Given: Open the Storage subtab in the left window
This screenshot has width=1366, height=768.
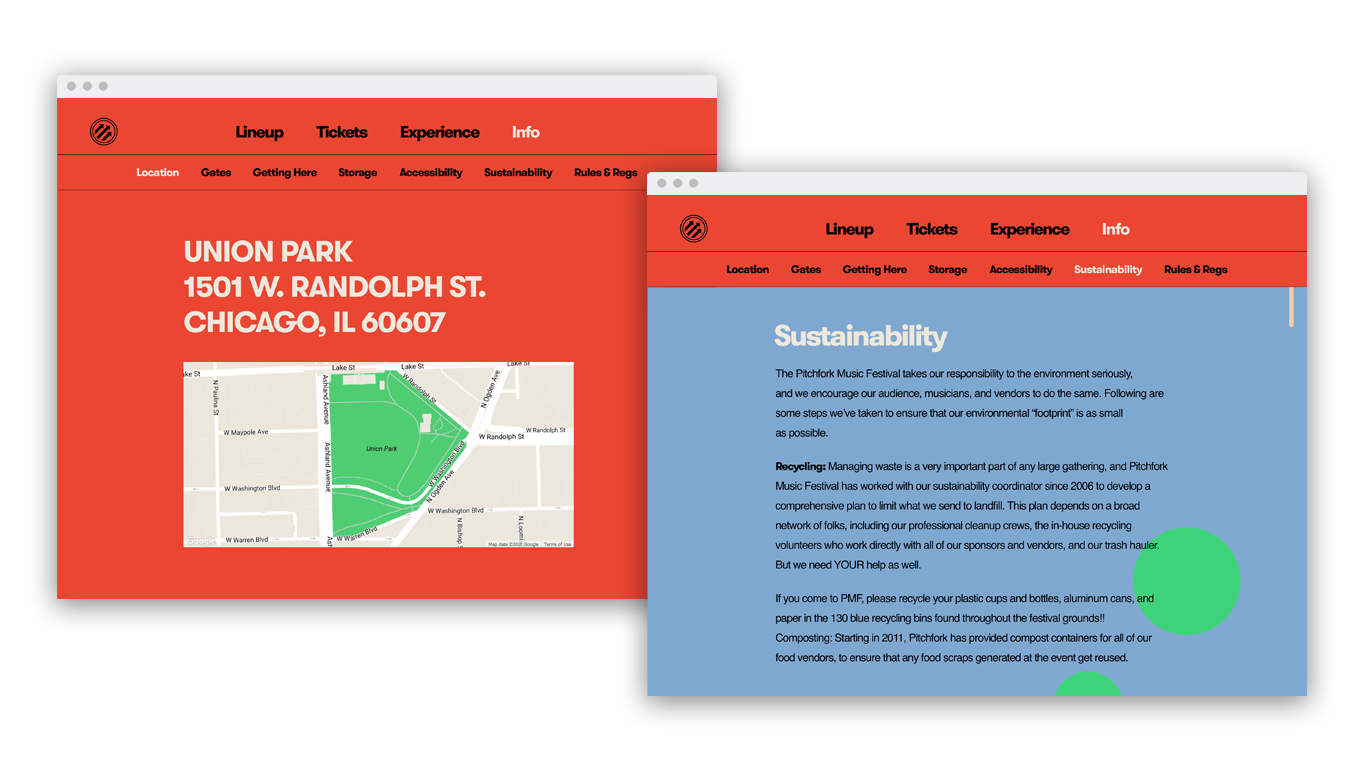Looking at the screenshot, I should point(358,172).
